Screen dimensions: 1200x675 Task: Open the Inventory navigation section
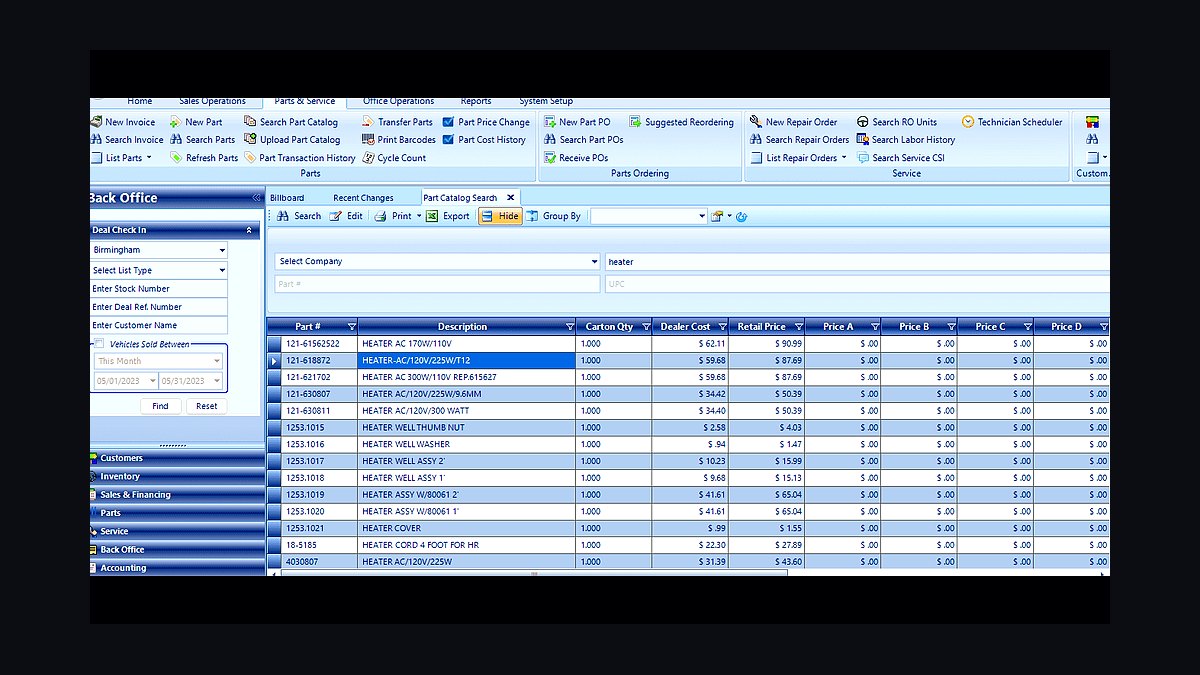point(176,476)
